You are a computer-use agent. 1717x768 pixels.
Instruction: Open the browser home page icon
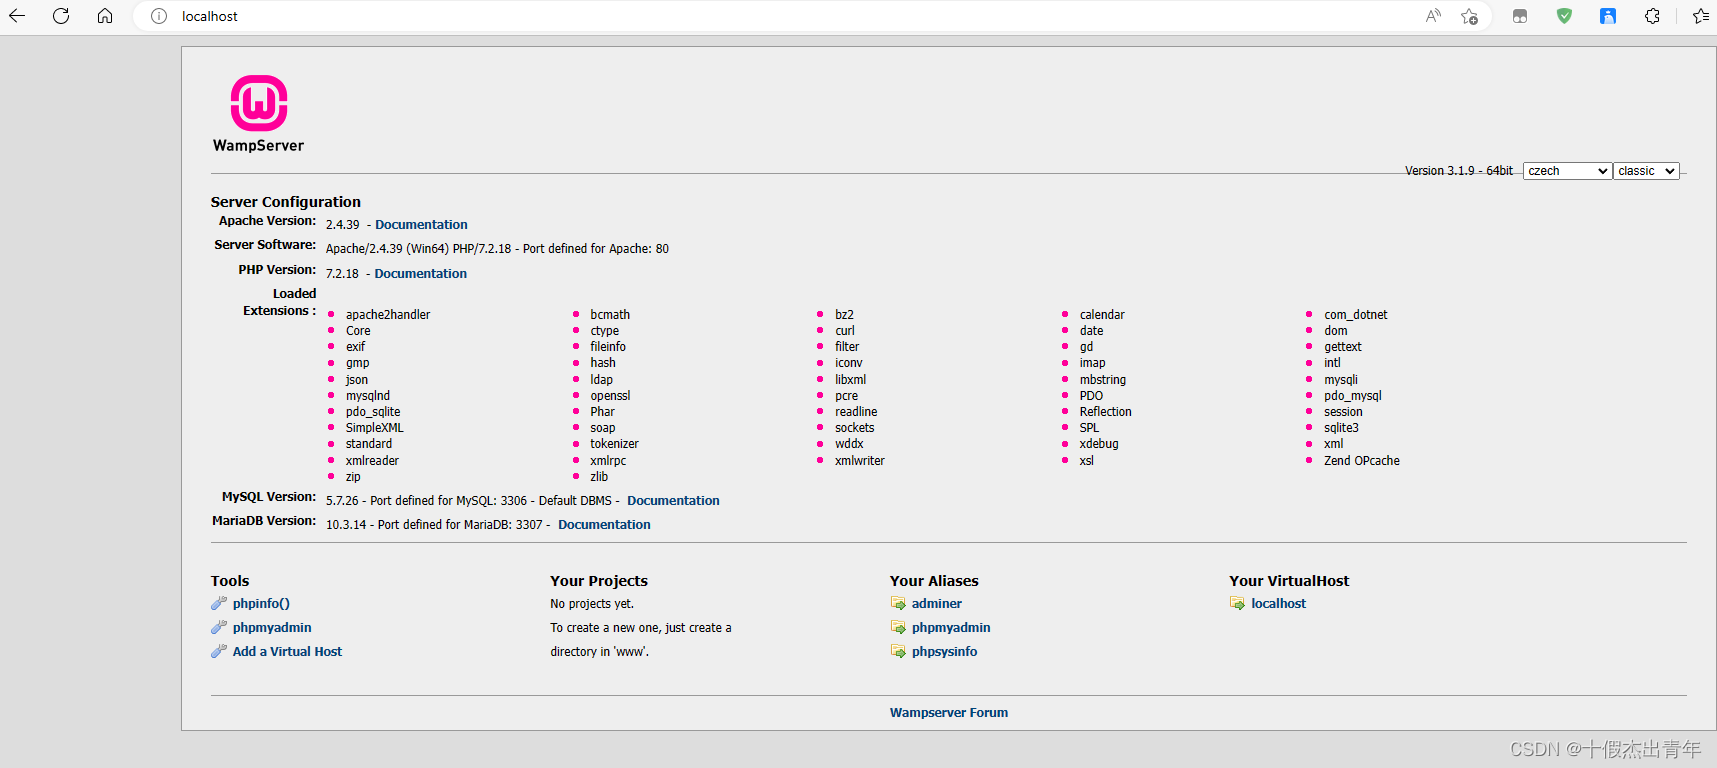coord(105,16)
